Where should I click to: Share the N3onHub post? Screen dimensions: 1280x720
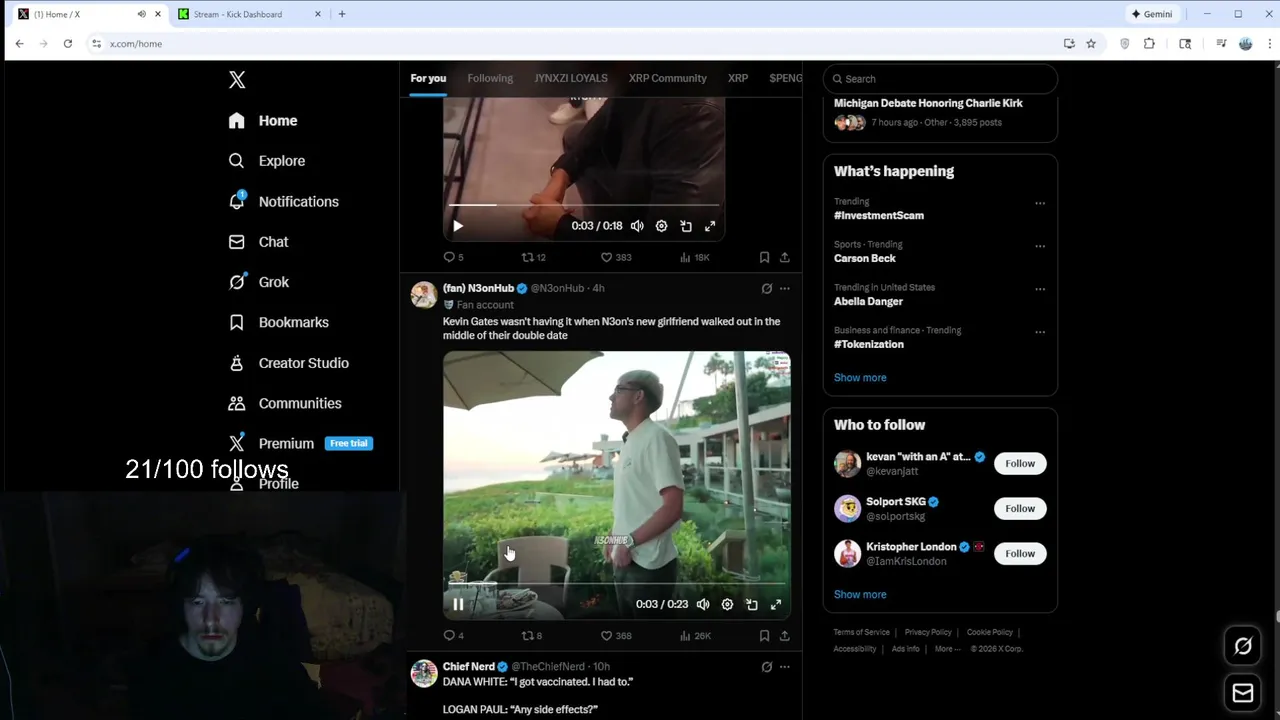(x=784, y=635)
